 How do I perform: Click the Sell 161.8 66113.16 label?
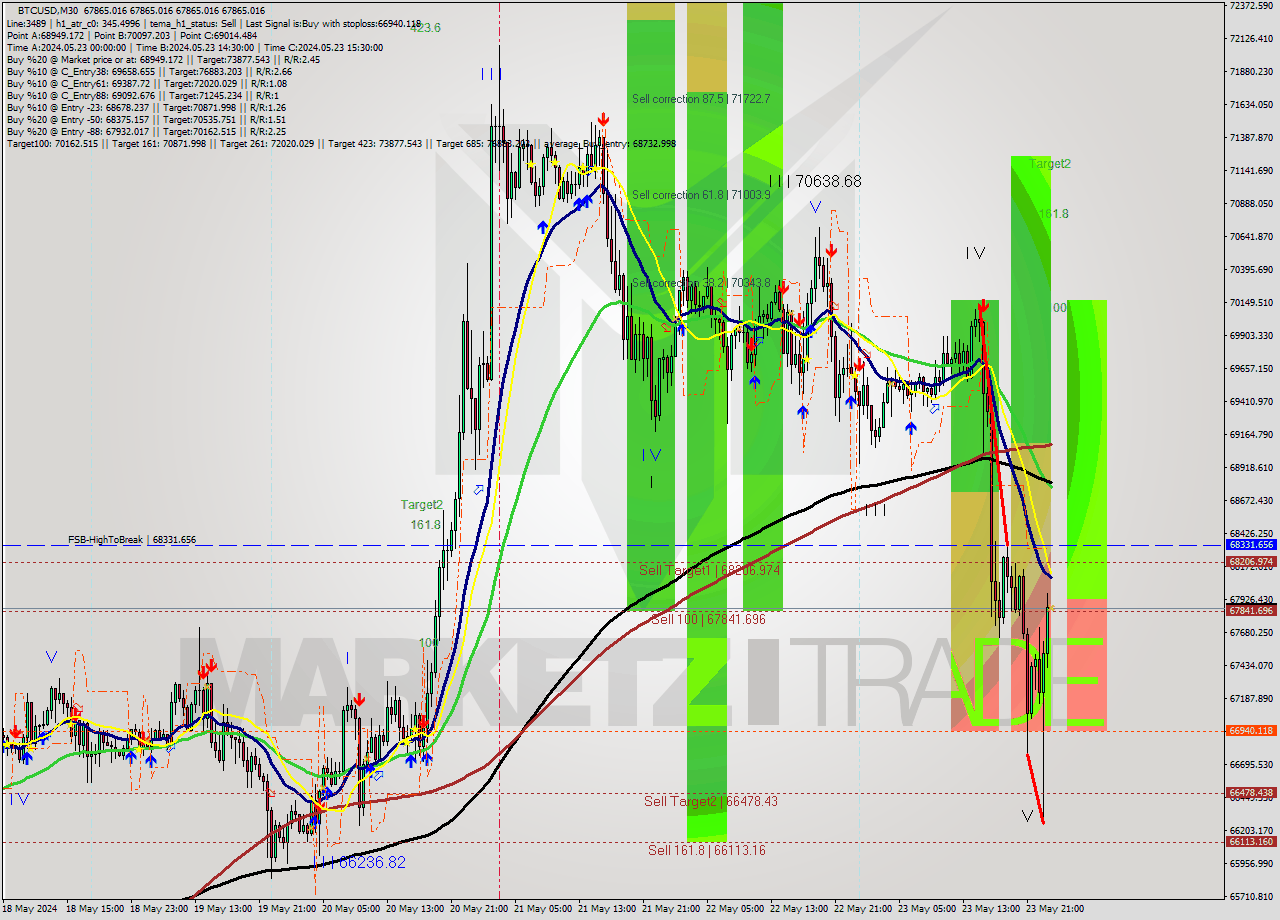(x=706, y=850)
